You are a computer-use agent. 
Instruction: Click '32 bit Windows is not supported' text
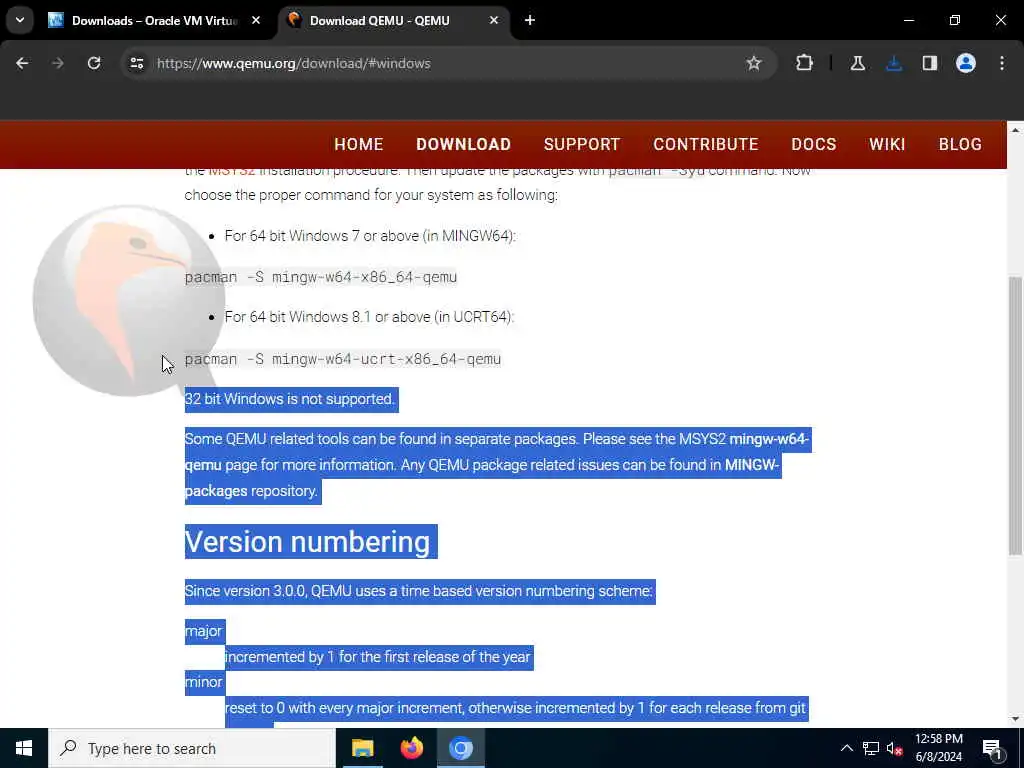pyautogui.click(x=290, y=399)
